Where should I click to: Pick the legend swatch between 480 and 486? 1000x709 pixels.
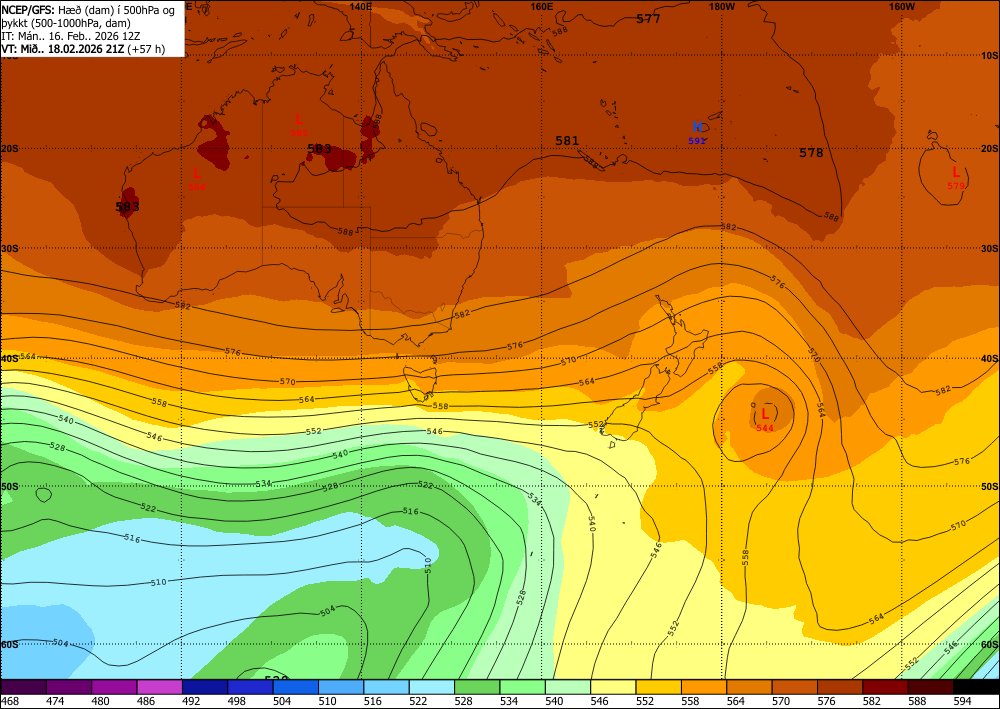click(114, 687)
